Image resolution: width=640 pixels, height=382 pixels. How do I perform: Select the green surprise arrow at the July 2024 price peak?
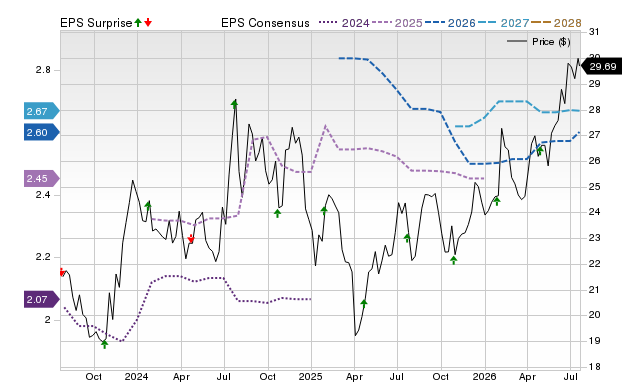[234, 104]
